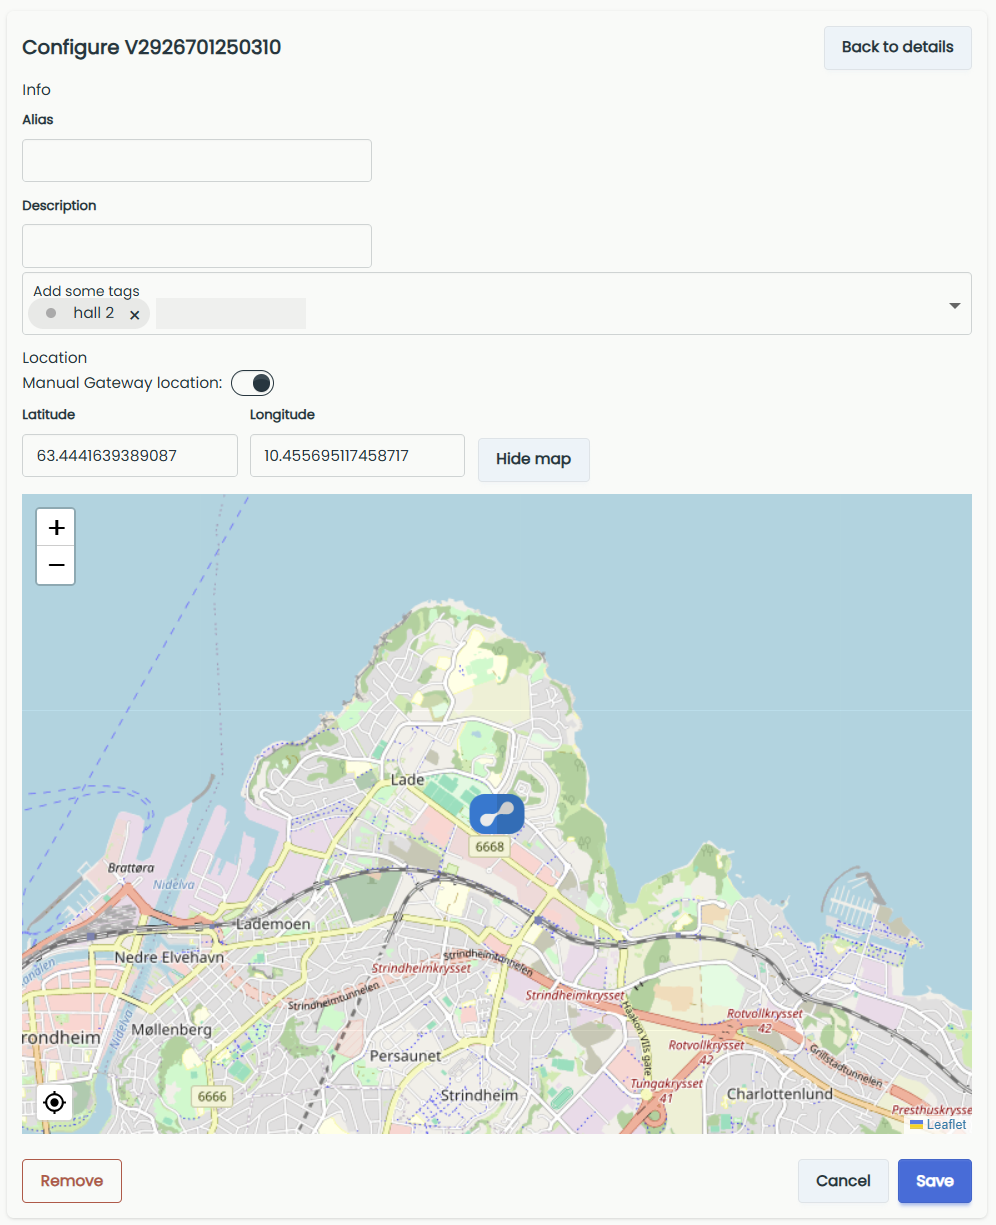Click the Remove button

(x=72, y=1181)
